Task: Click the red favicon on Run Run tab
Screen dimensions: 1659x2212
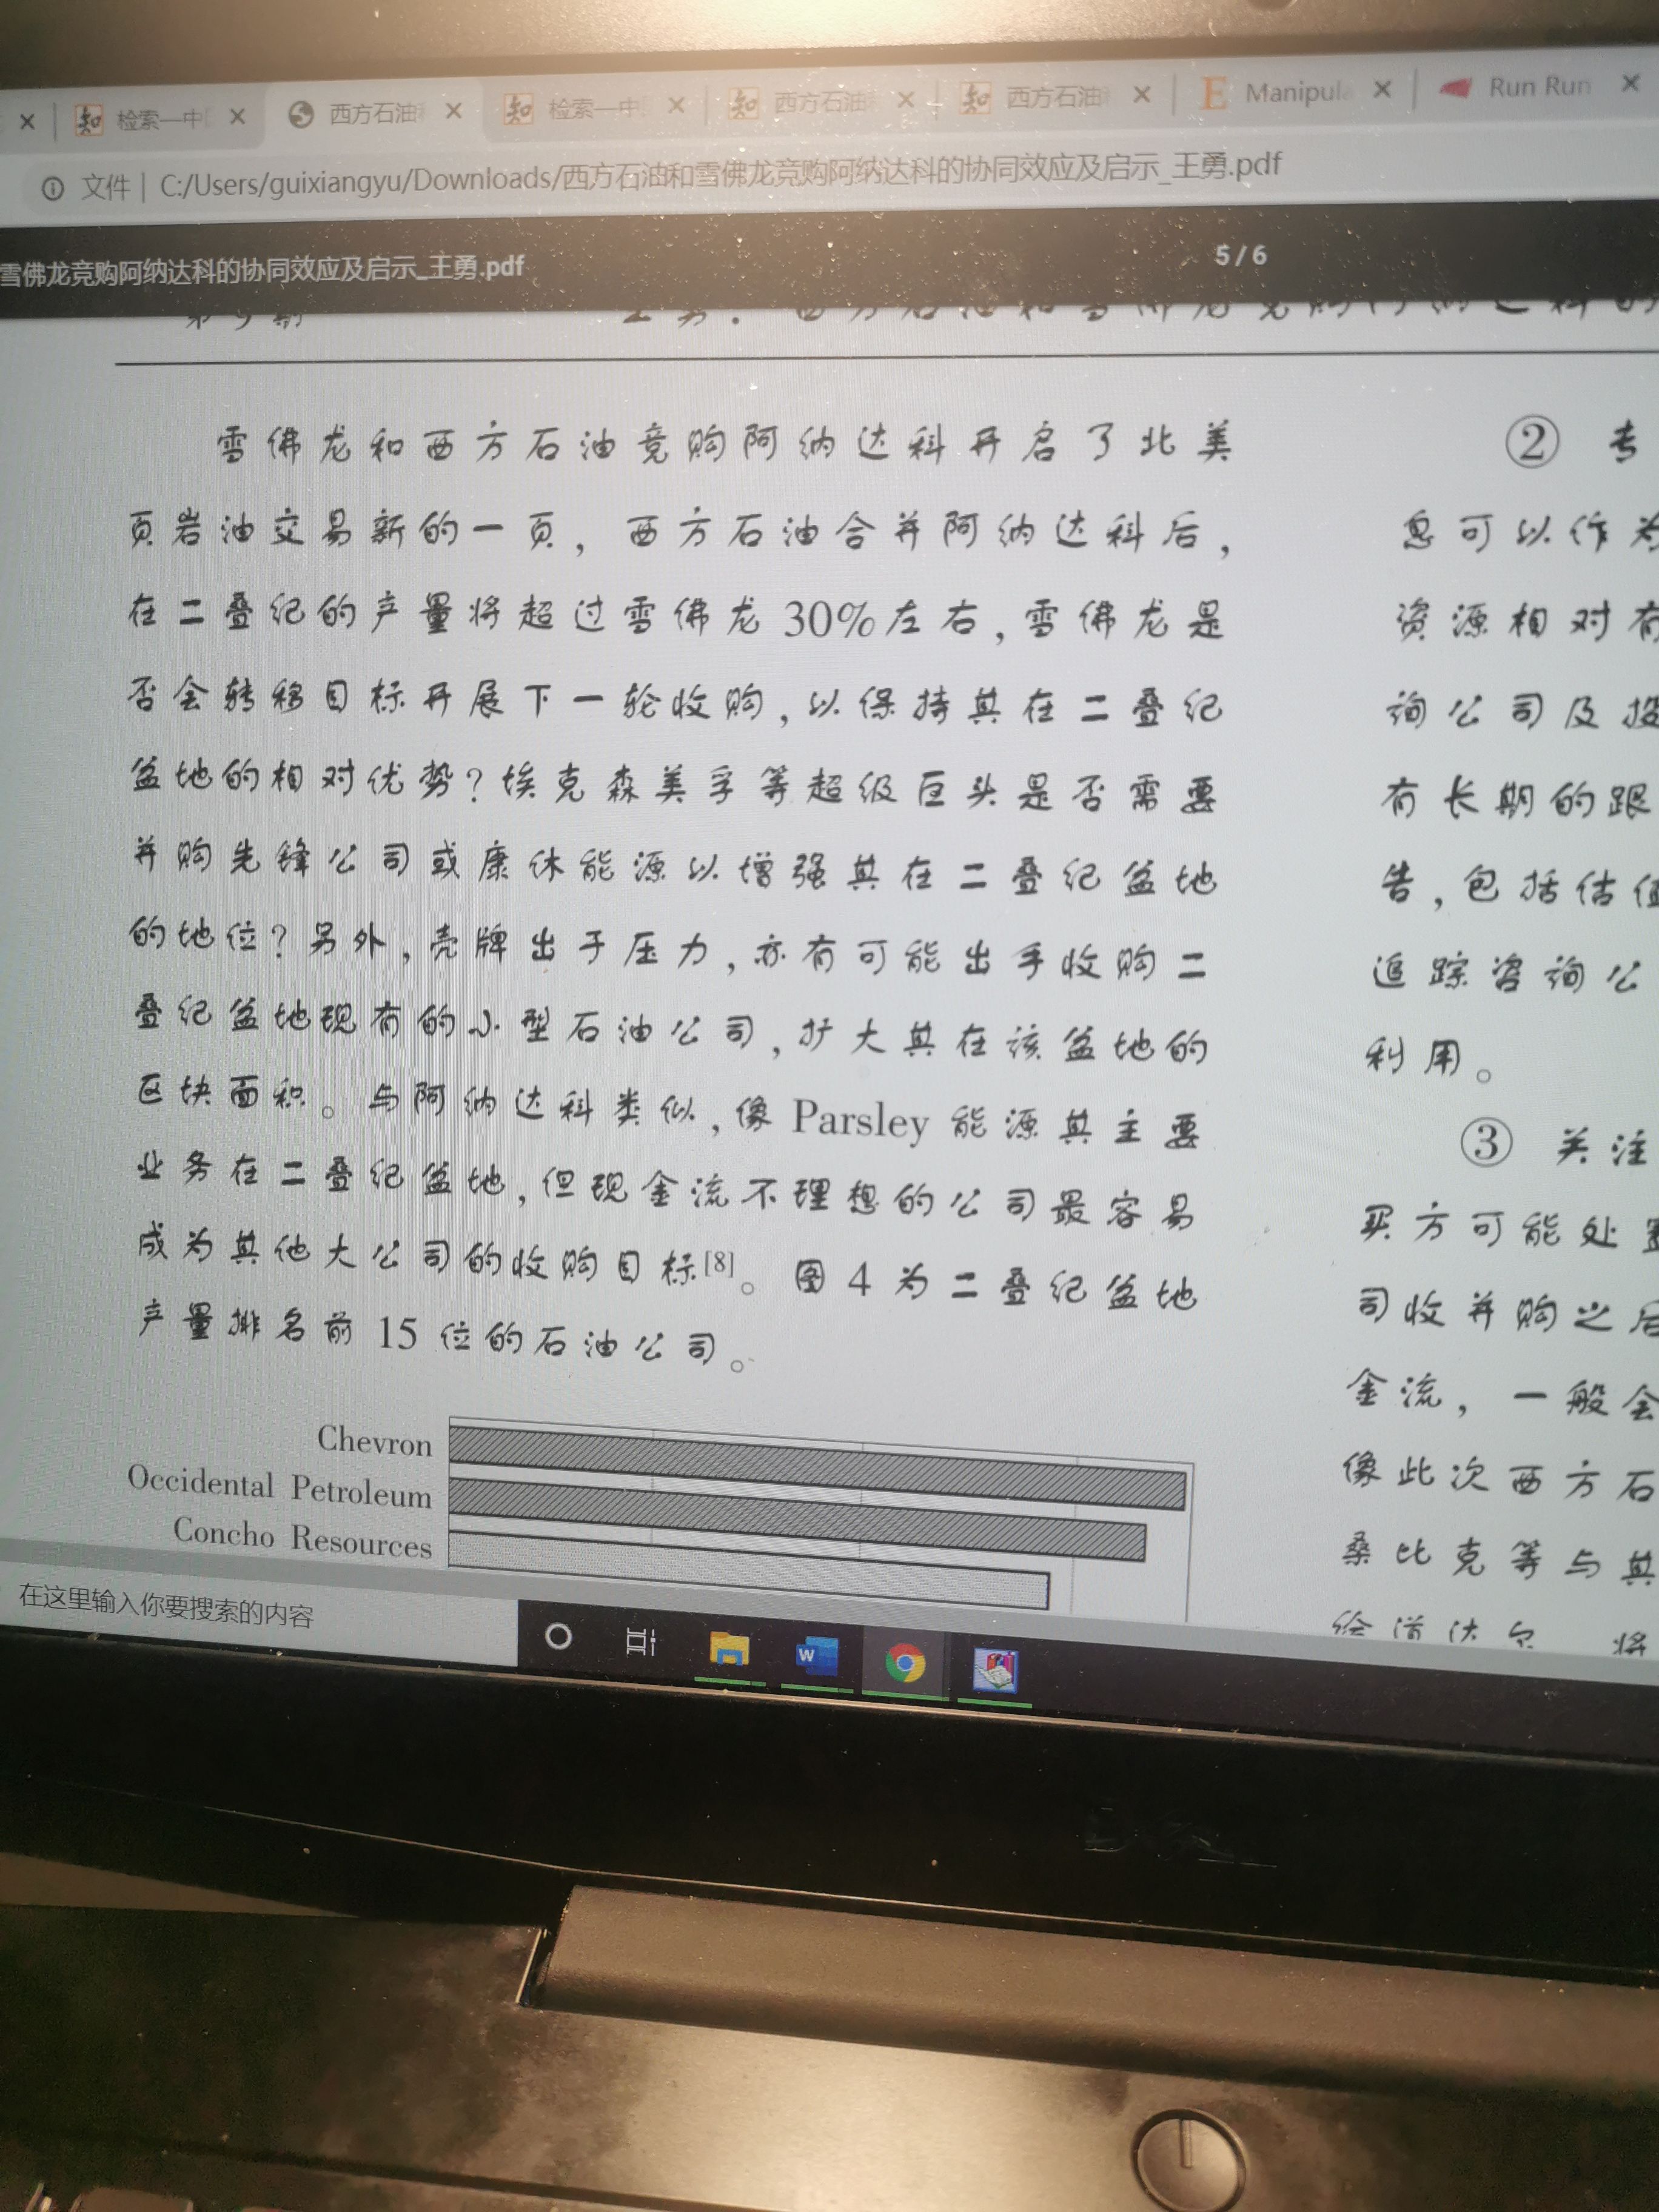Action: pyautogui.click(x=1455, y=88)
